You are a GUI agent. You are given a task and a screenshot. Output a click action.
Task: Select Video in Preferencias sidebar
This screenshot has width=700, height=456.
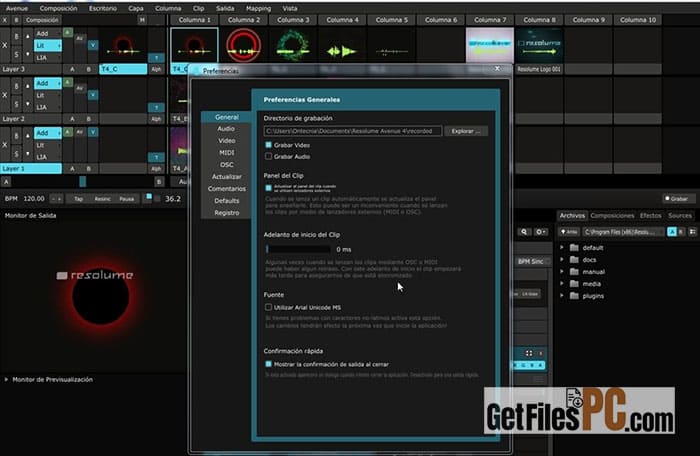pyautogui.click(x=226, y=141)
